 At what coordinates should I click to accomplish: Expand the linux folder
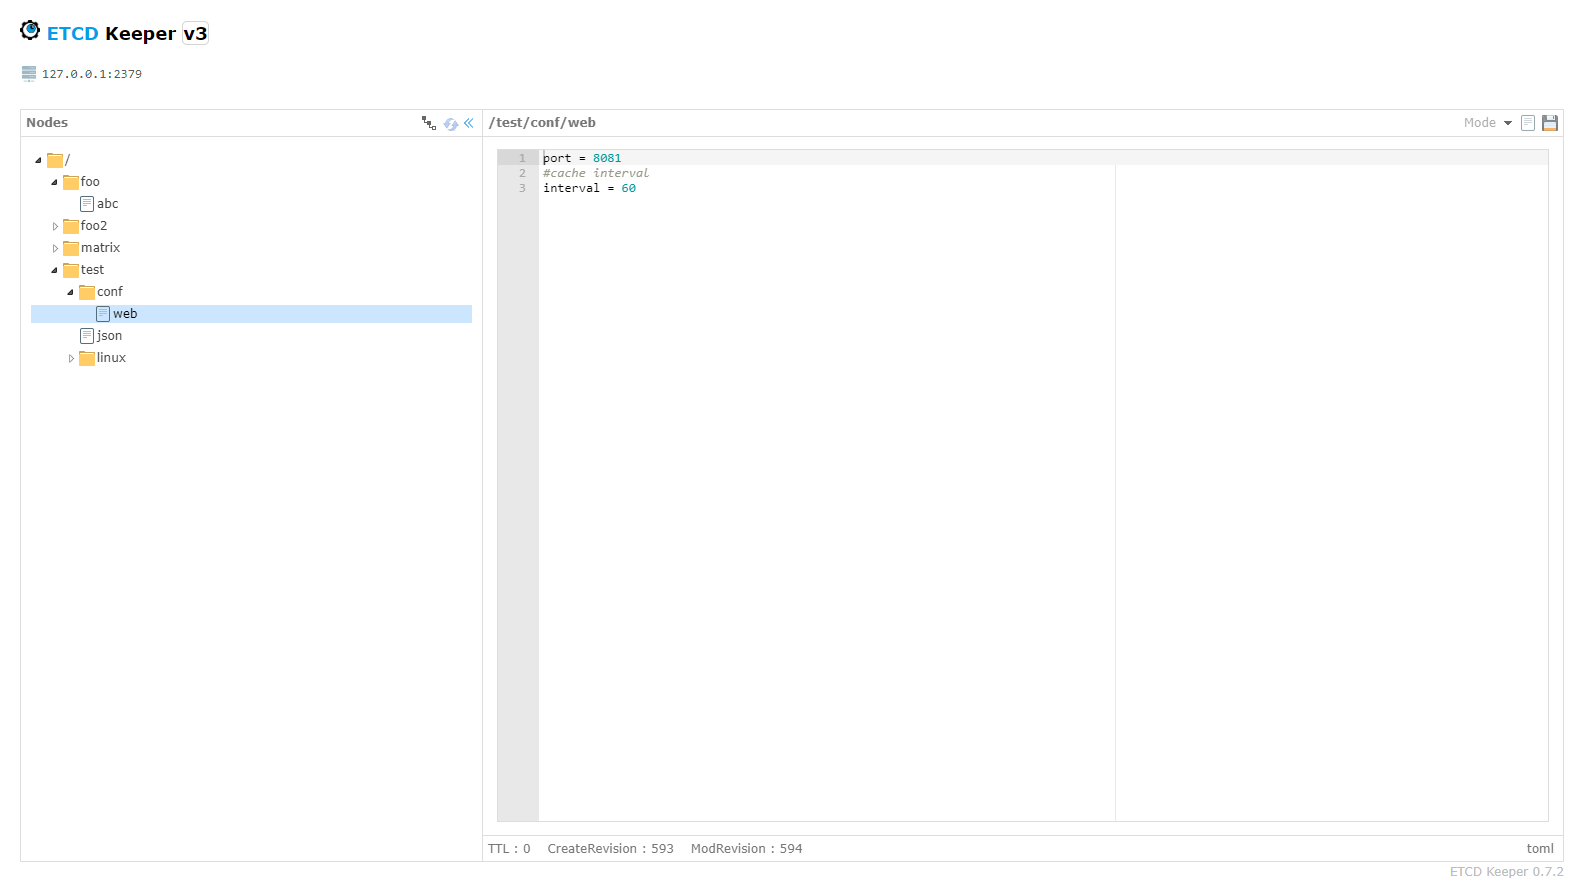pyautogui.click(x=71, y=359)
